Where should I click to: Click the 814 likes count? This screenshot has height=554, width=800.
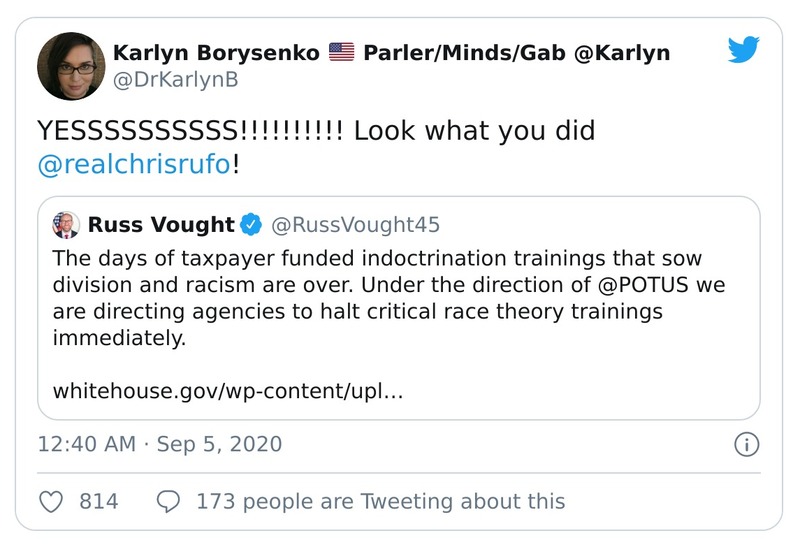pos(99,501)
